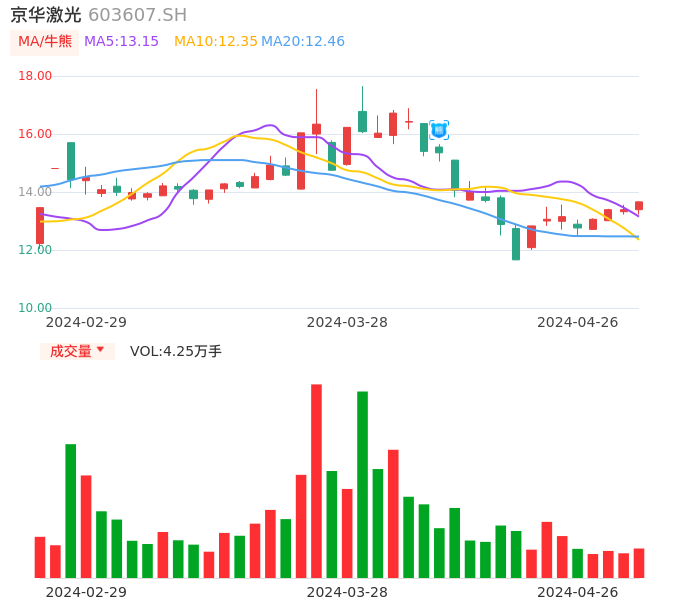Click the 14.00 price axis label
Screen dimensions: 686x606
36,192
